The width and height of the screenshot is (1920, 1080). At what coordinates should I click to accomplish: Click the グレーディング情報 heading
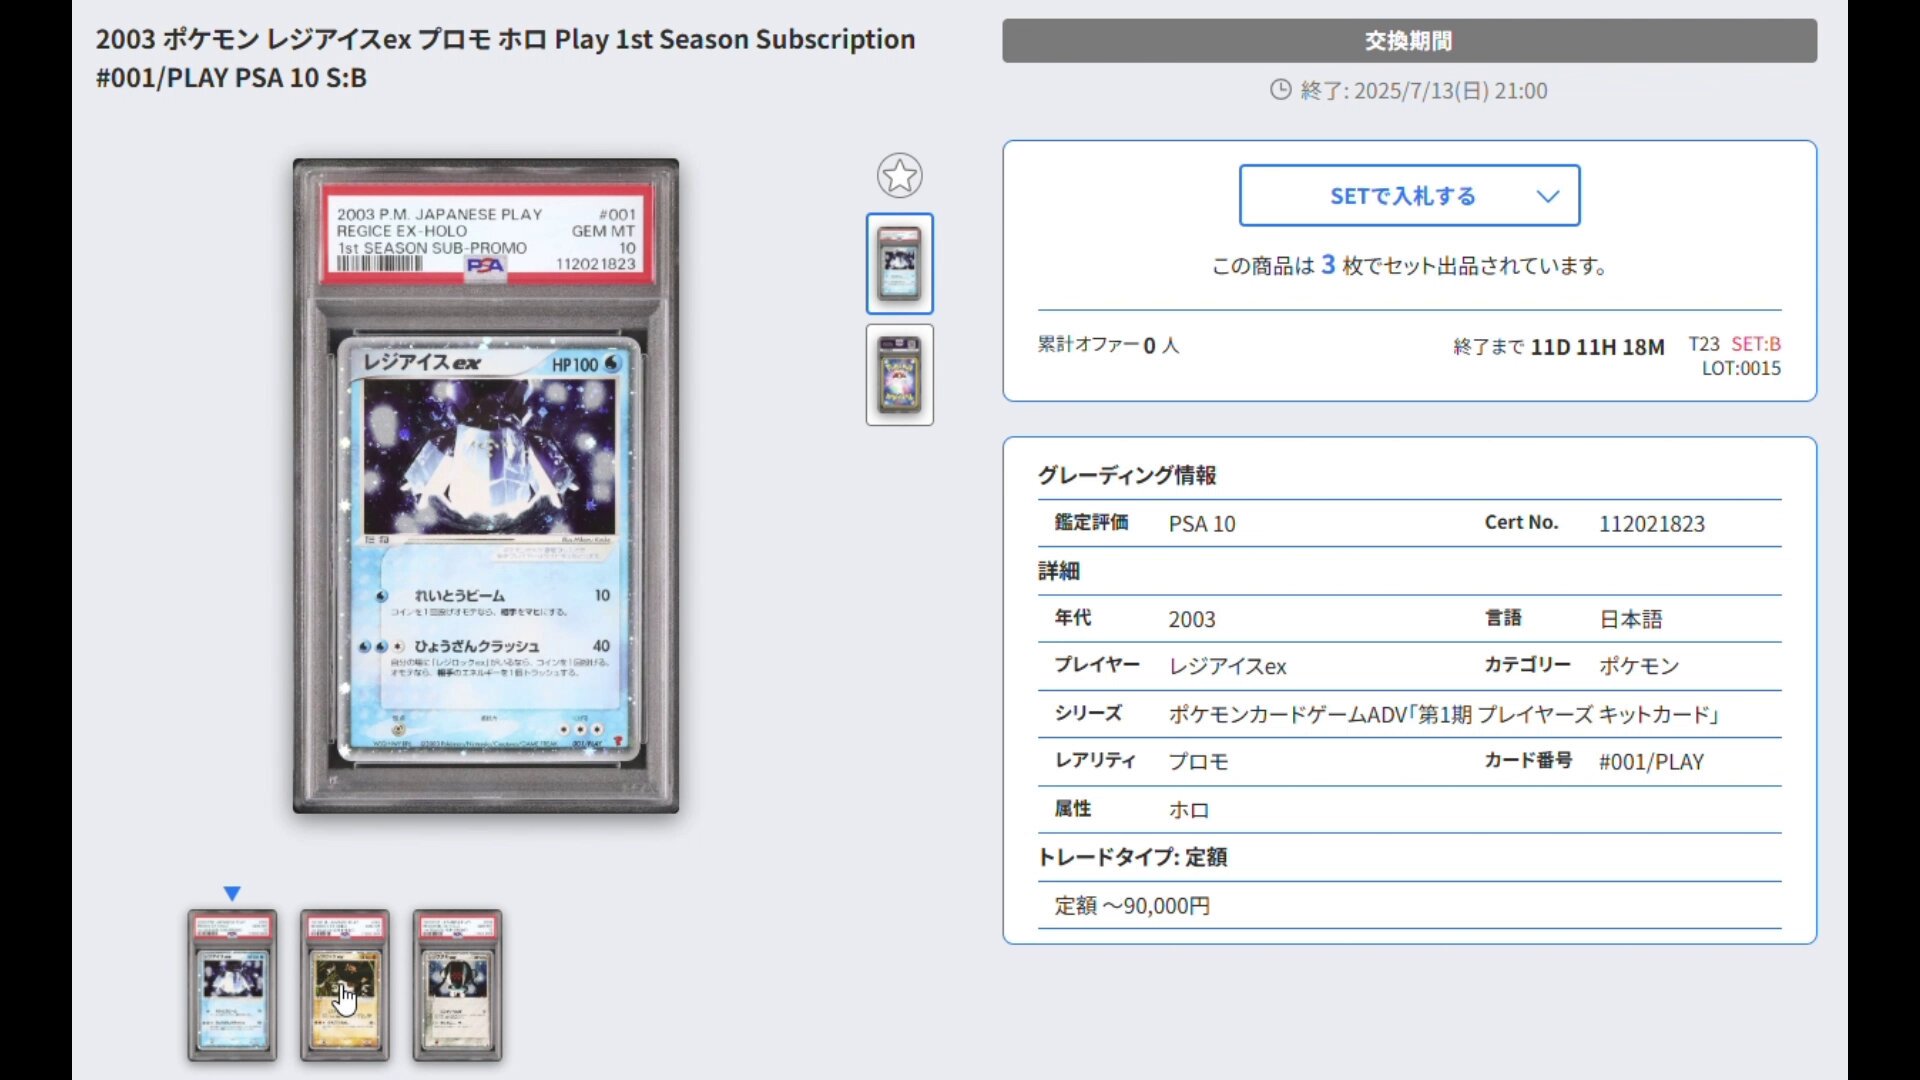[1127, 476]
